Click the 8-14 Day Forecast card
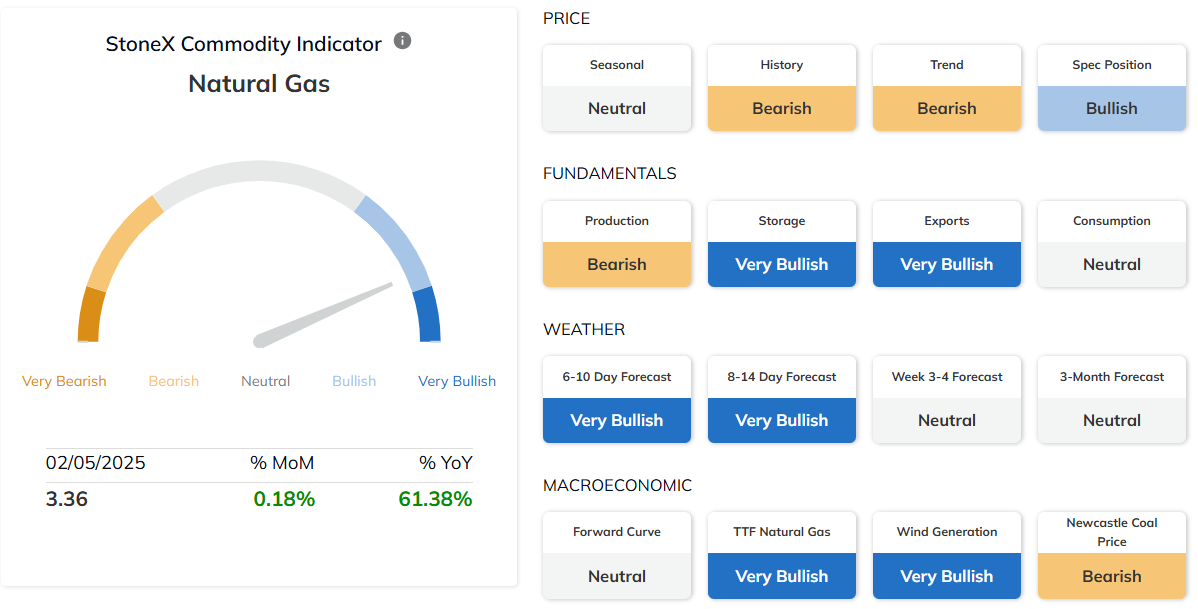This screenshot has width=1198, height=609. tap(782, 400)
